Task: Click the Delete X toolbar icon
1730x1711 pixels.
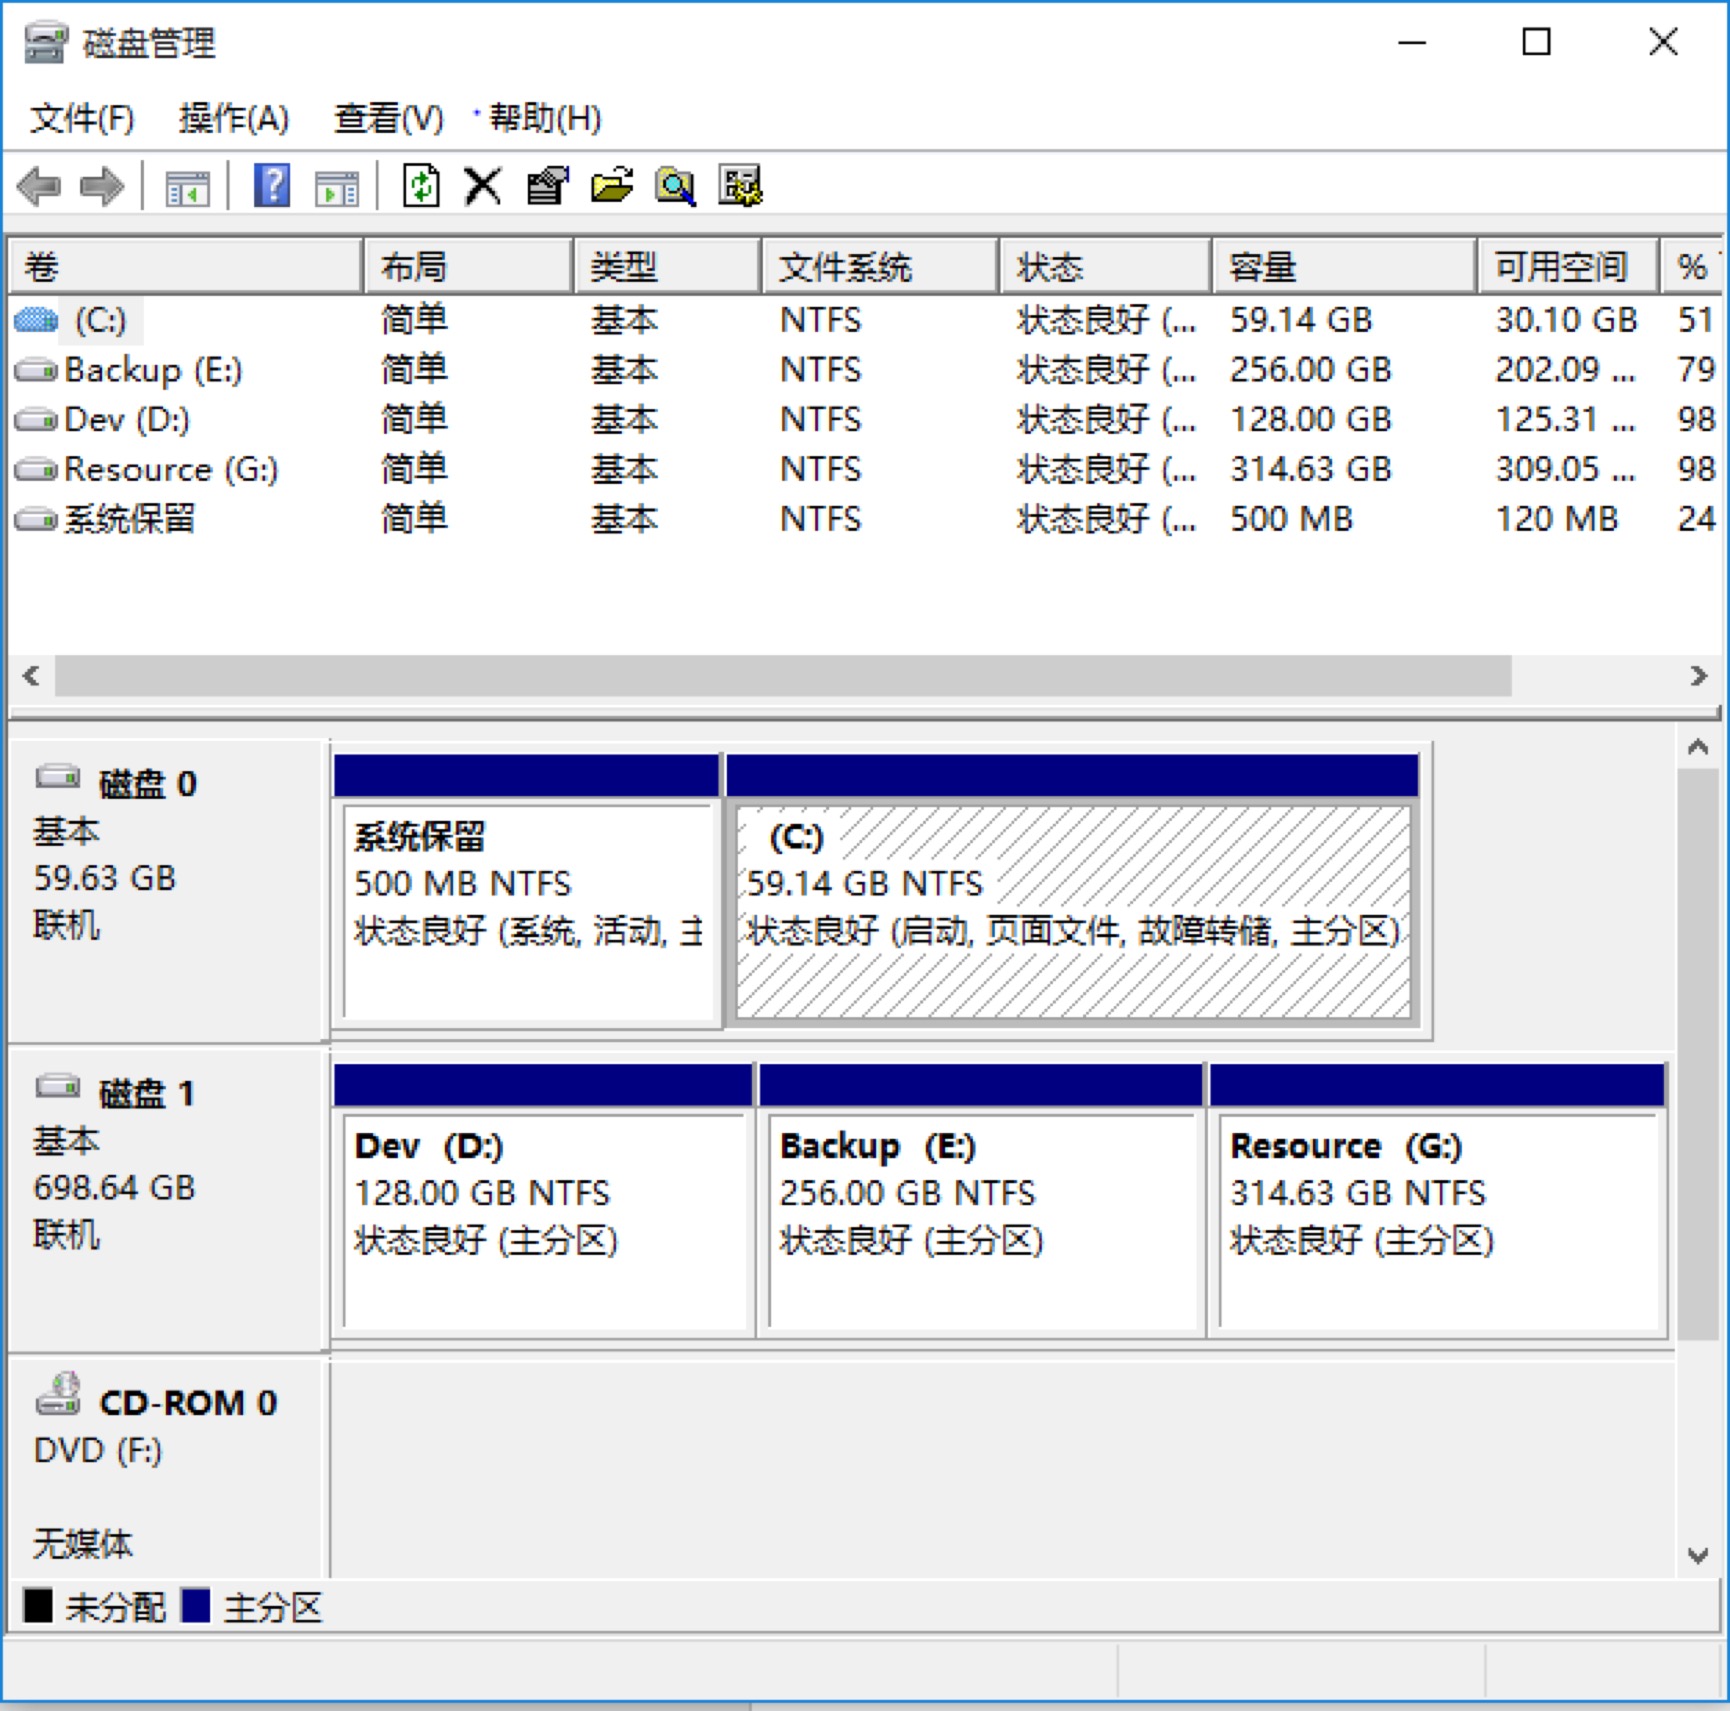Action: coord(483,186)
